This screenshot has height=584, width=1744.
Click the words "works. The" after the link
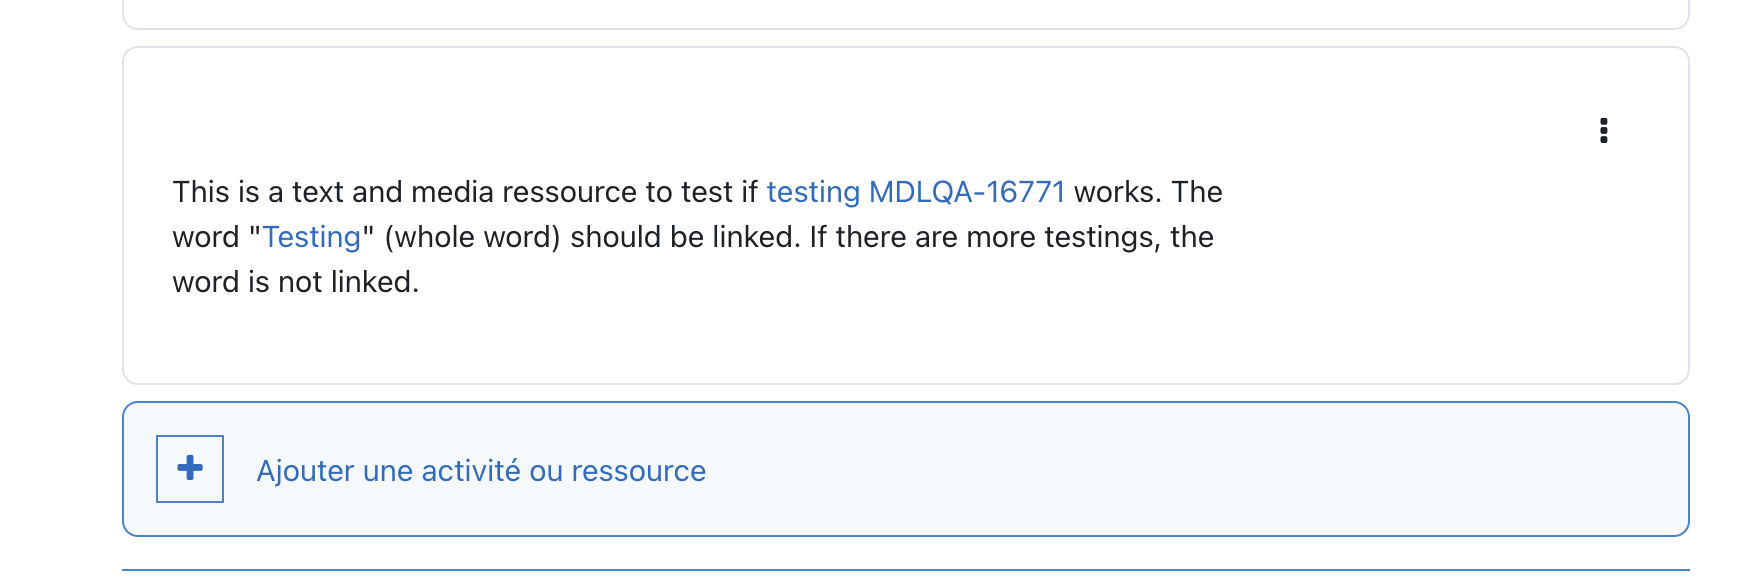coord(1148,192)
